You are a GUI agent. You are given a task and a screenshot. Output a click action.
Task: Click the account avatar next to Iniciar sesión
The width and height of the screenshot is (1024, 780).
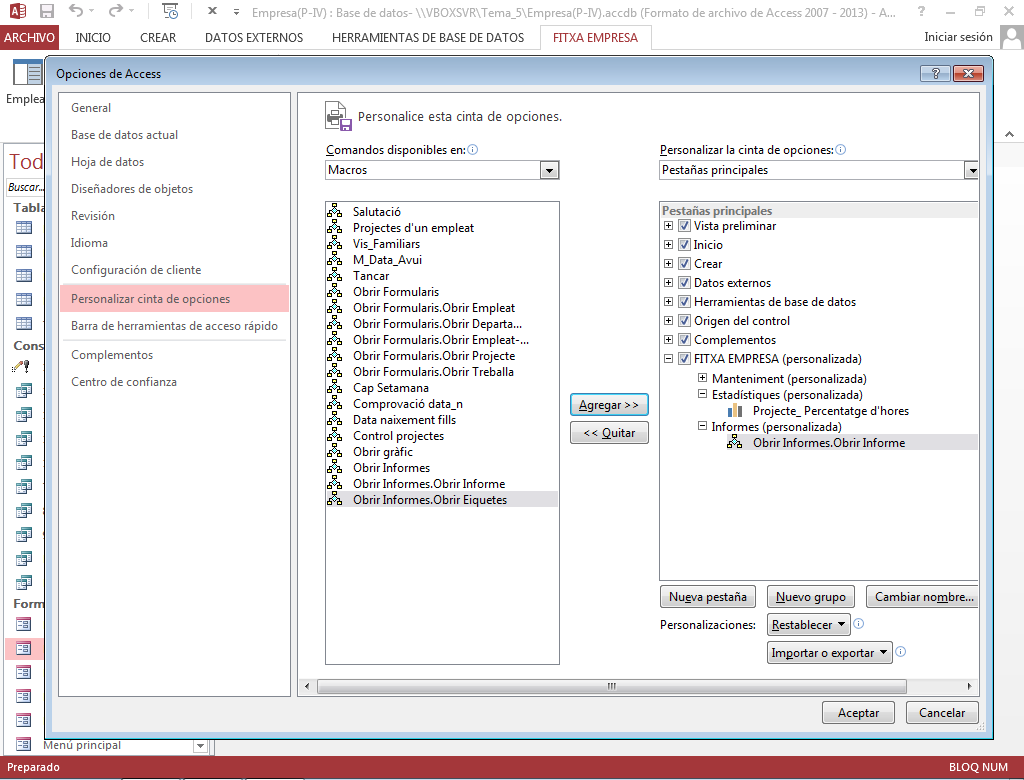click(1012, 37)
